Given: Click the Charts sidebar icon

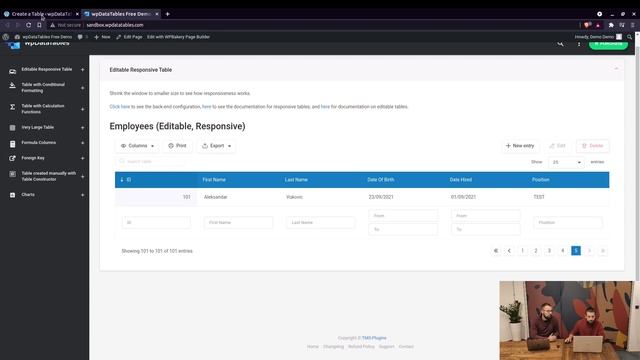Looking at the screenshot, I should pos(13,195).
